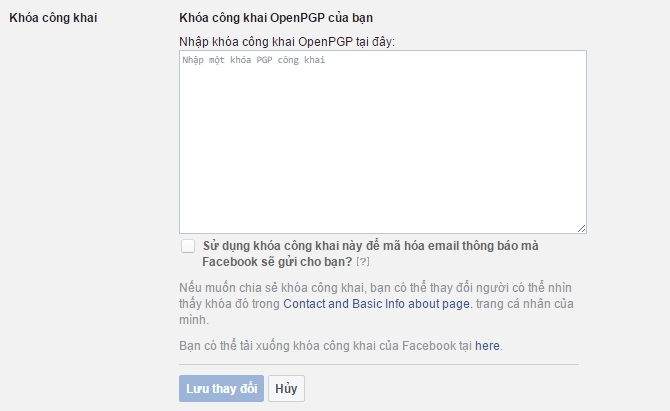Click the word 'mình.' ending the sharing paragraph

pos(194,320)
